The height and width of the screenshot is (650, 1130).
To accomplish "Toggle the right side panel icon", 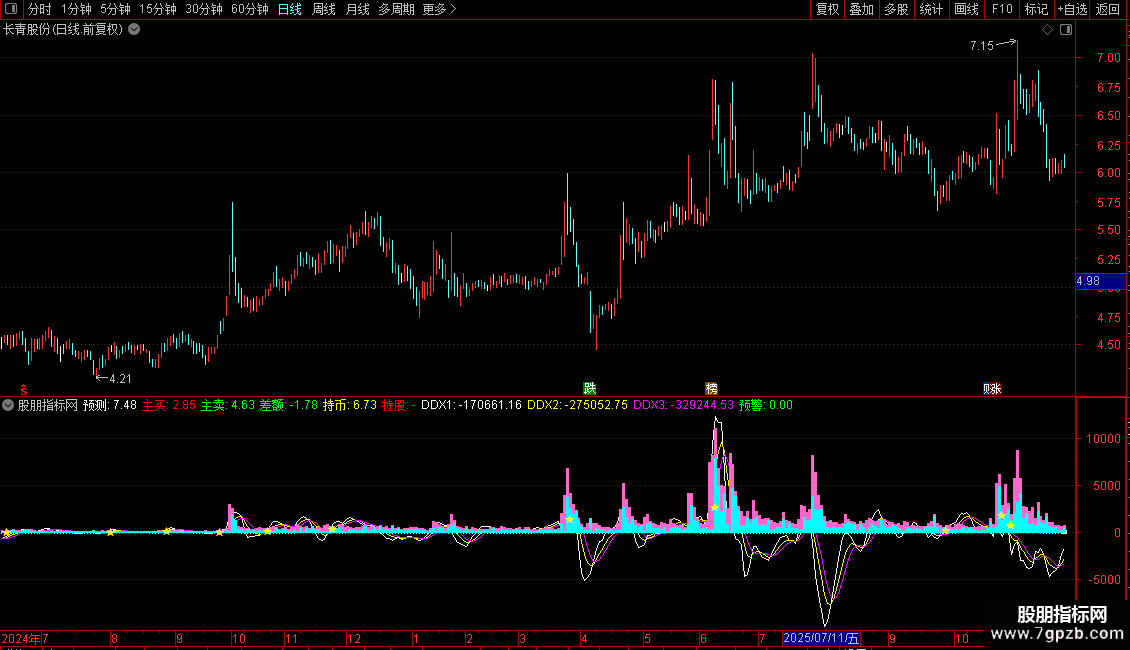I will (1066, 30).
